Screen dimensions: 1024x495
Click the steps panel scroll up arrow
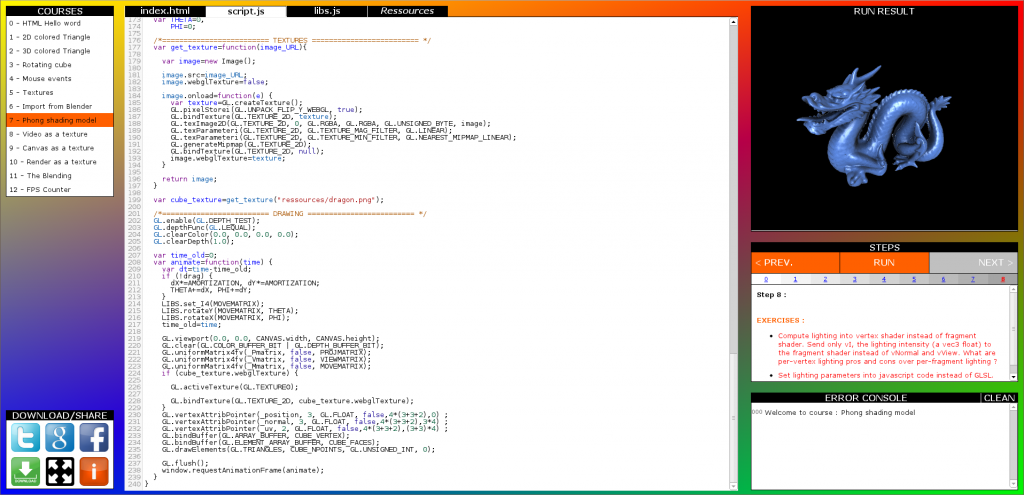pyautogui.click(x=1013, y=290)
